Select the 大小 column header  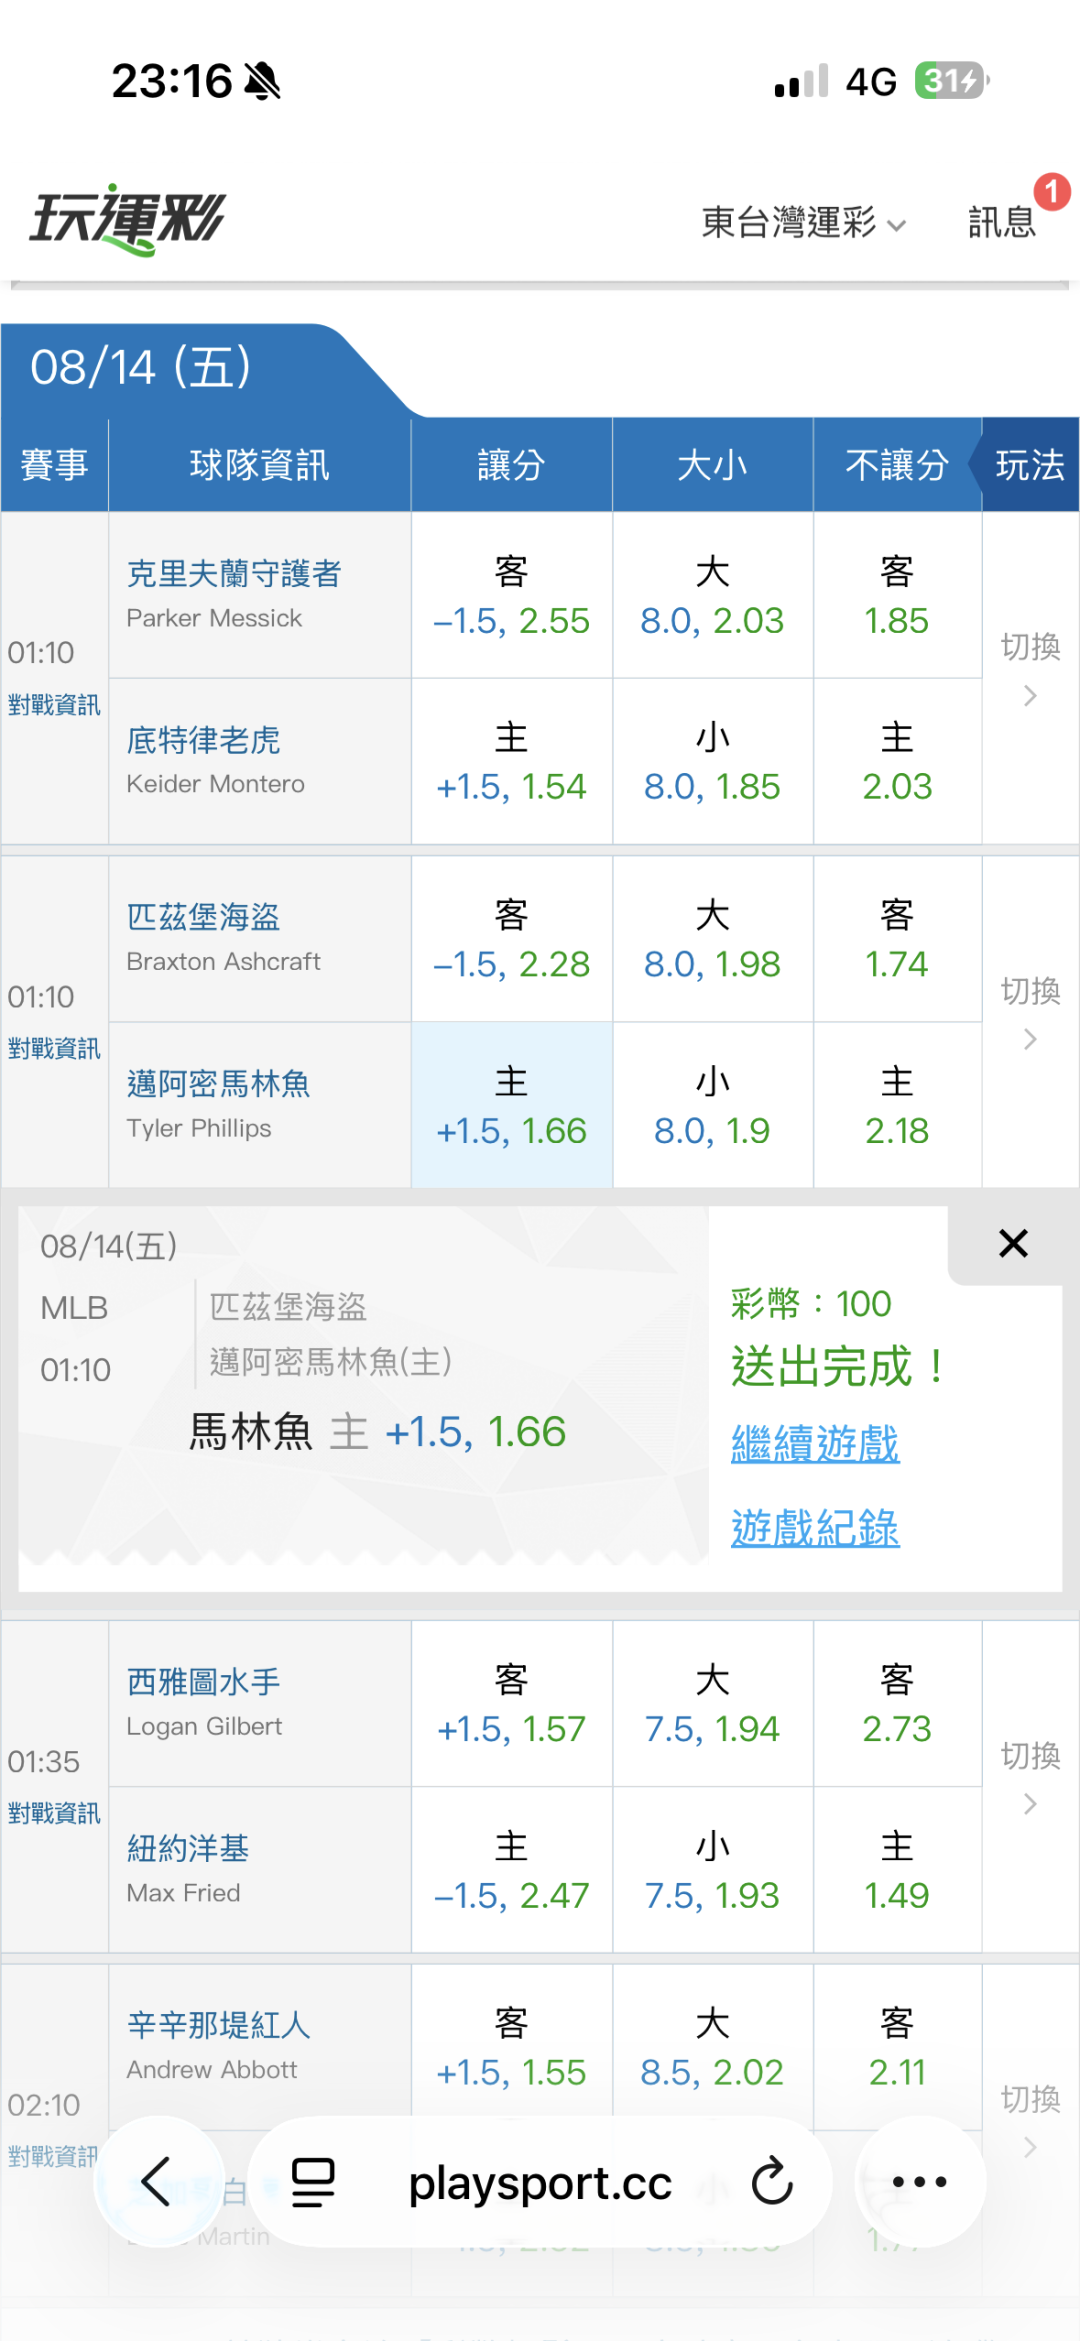point(712,465)
